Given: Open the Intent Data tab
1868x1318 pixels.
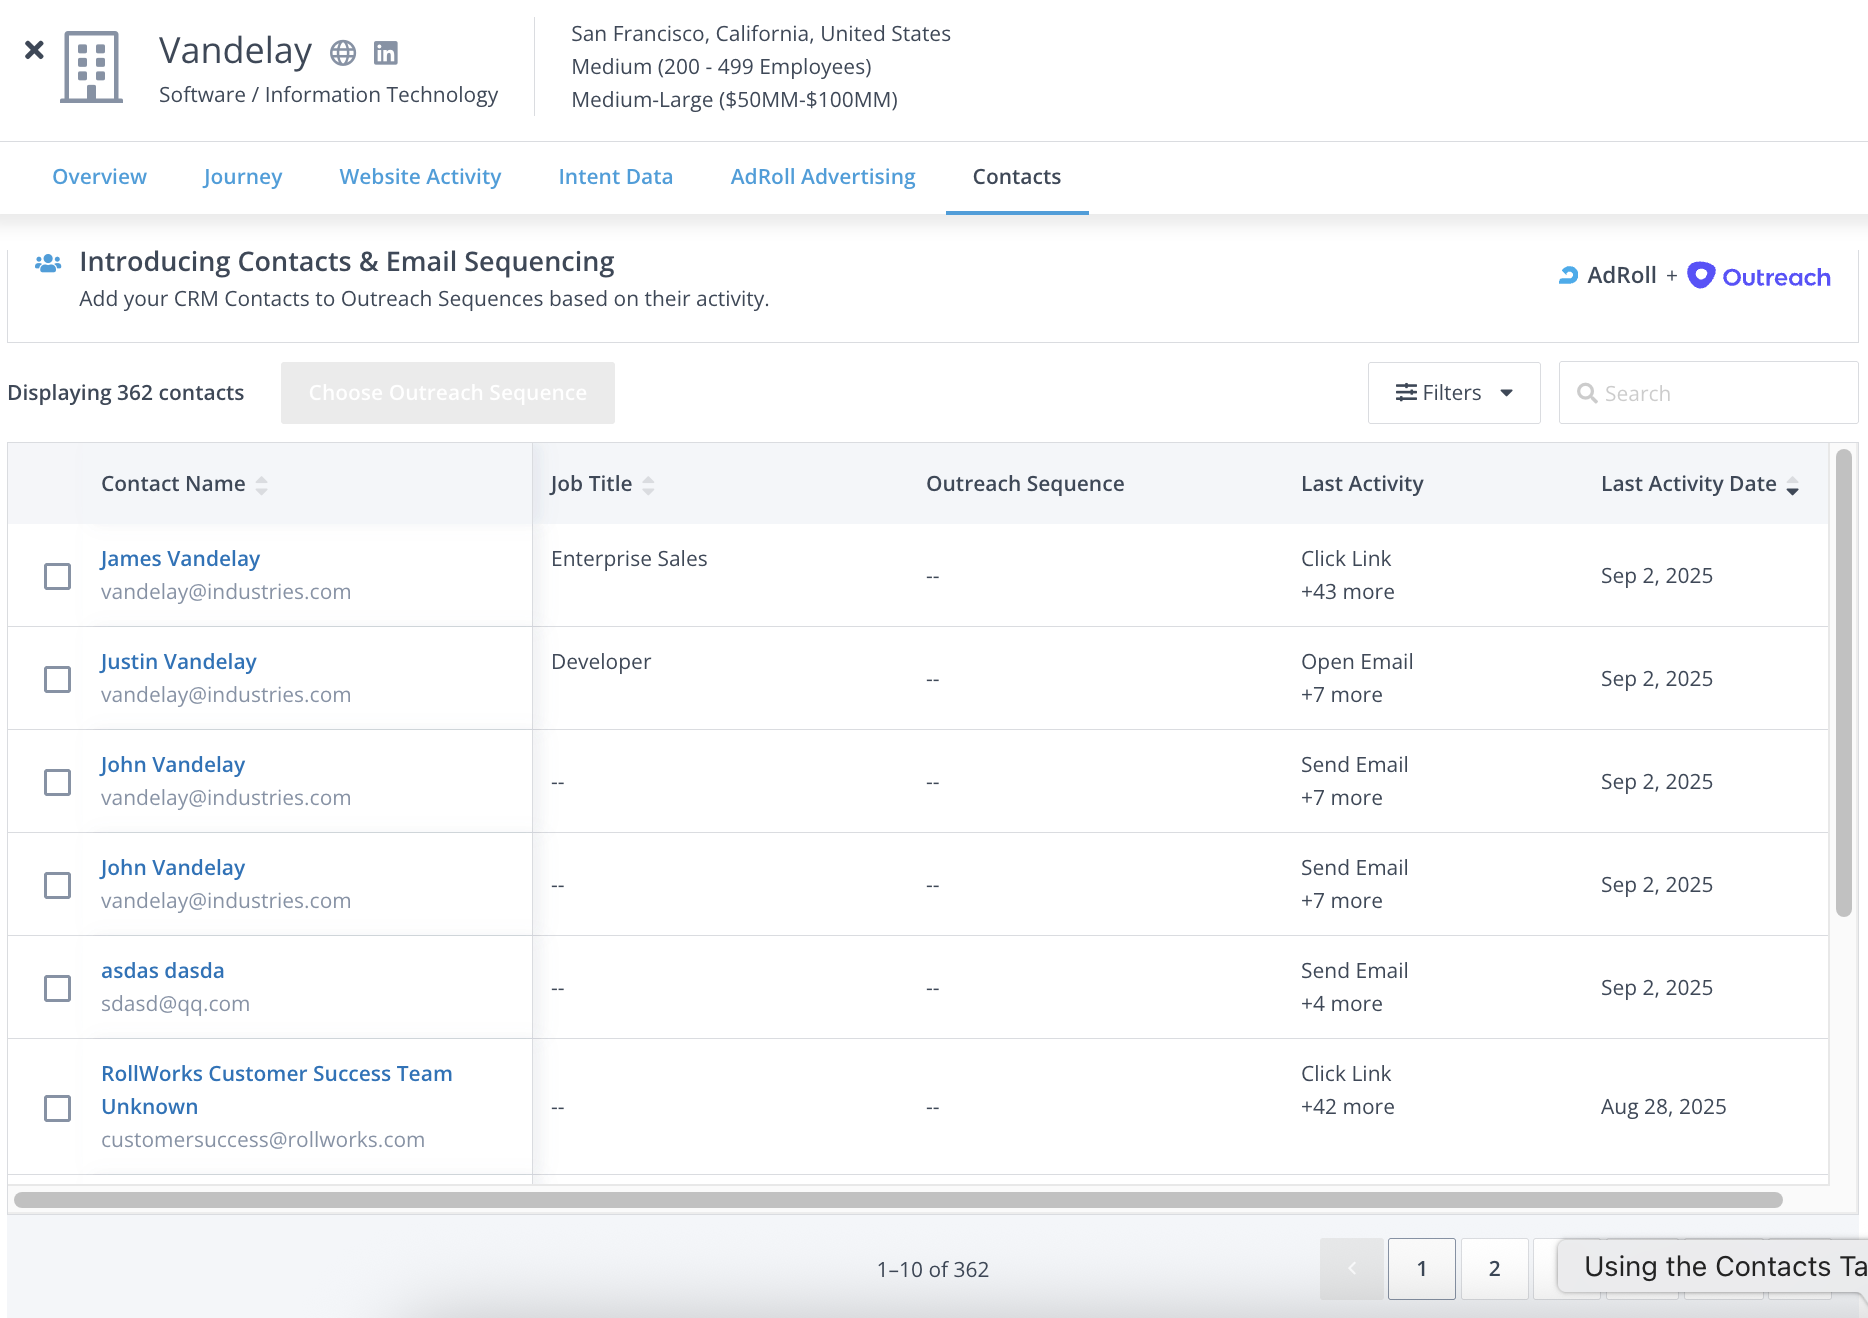Looking at the screenshot, I should (x=615, y=177).
